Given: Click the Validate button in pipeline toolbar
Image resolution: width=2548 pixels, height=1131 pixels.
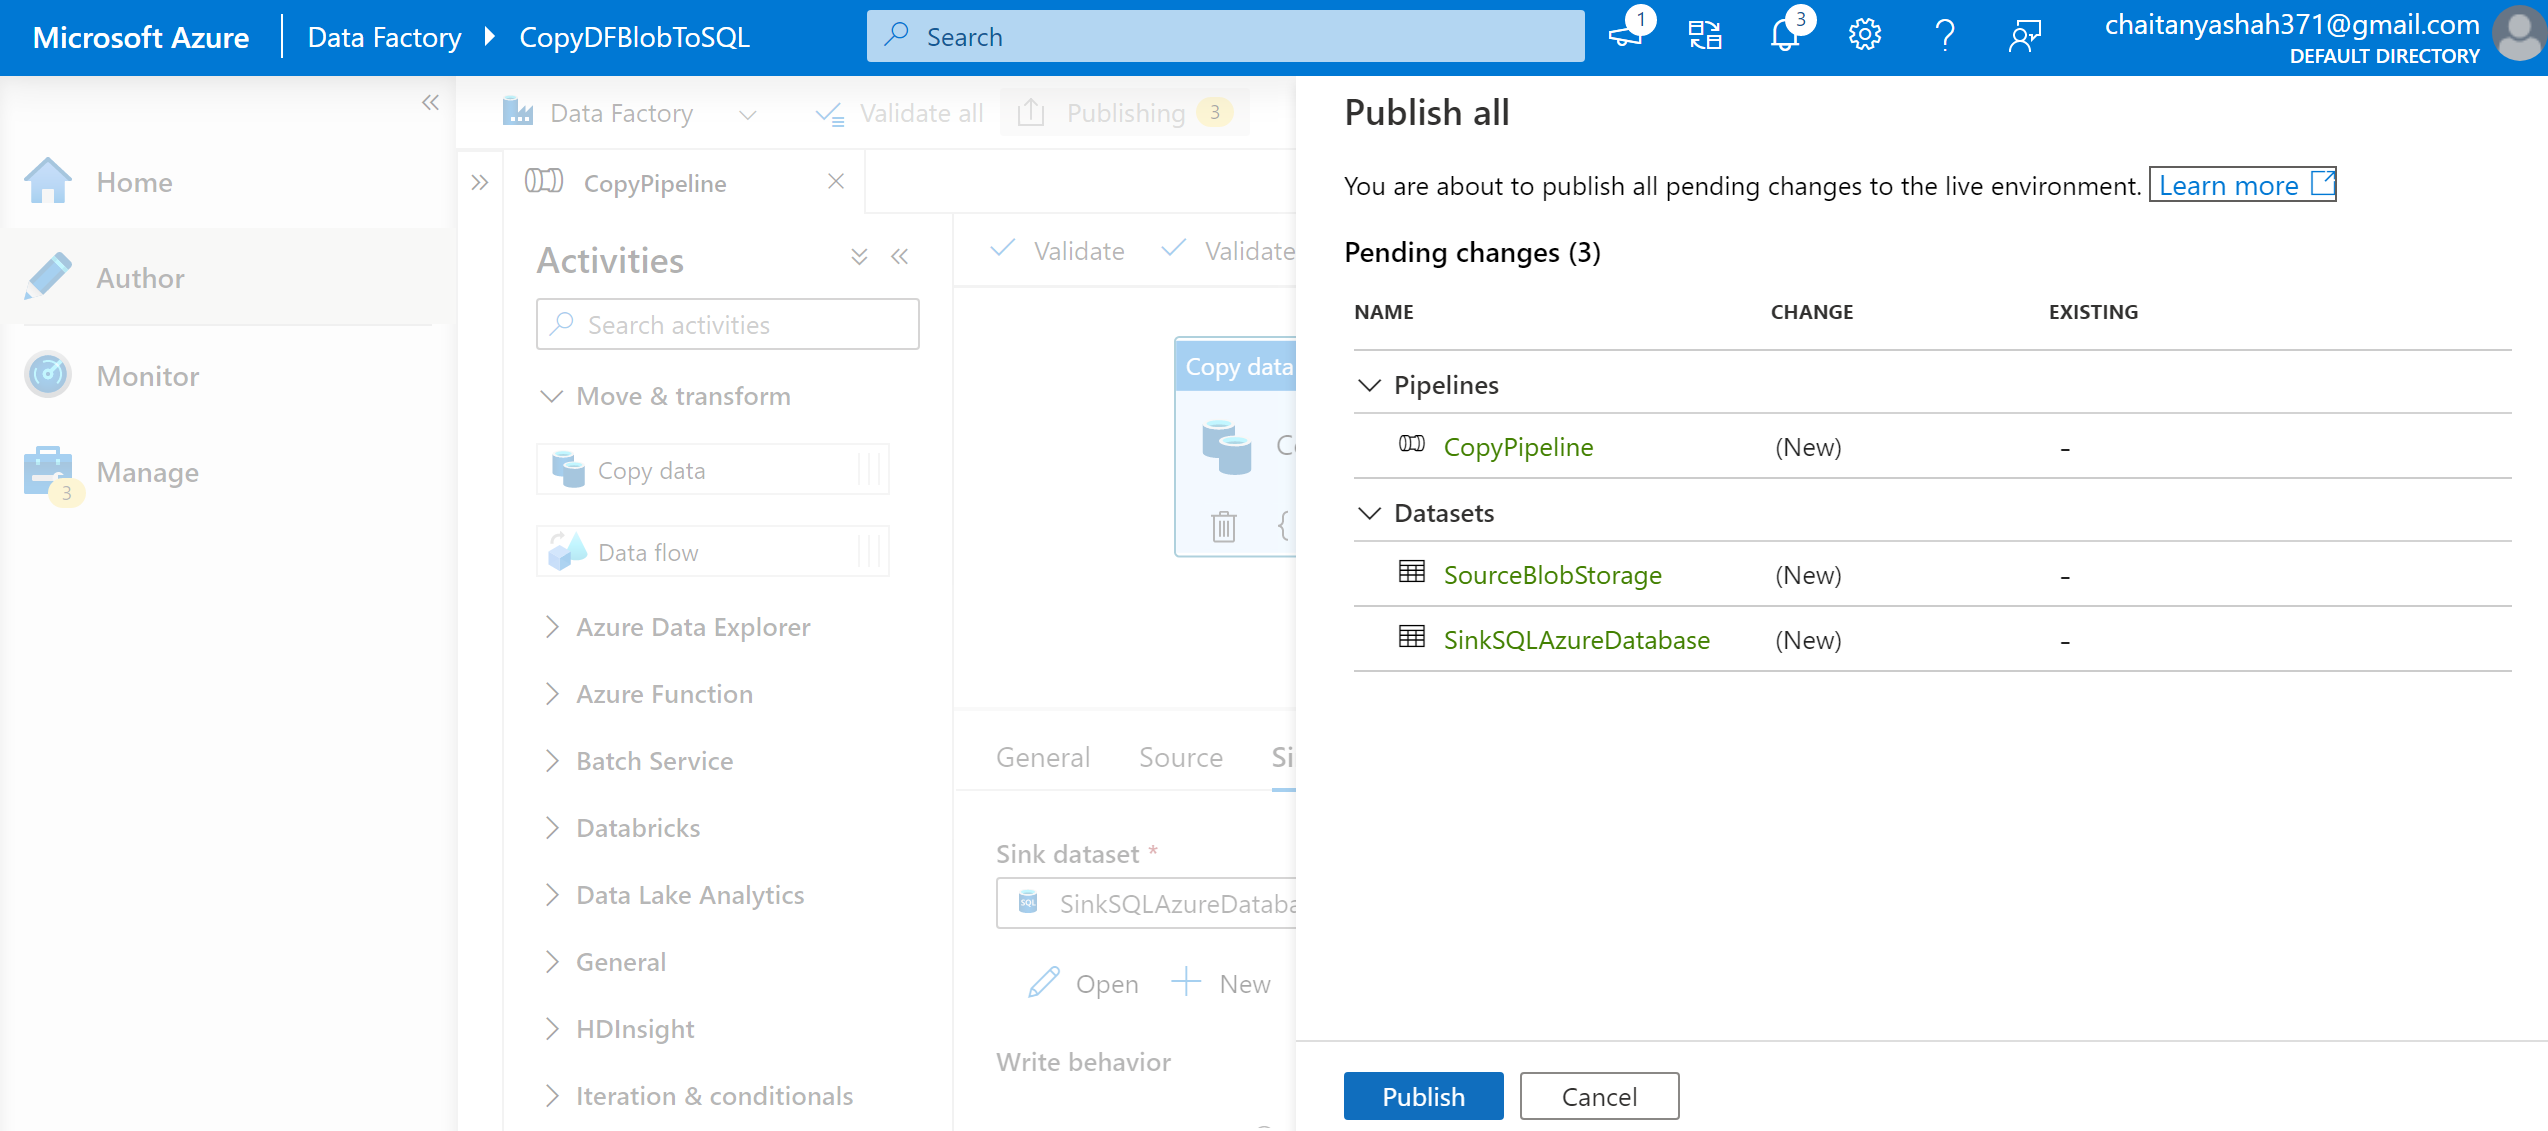Looking at the screenshot, I should [x=1057, y=250].
